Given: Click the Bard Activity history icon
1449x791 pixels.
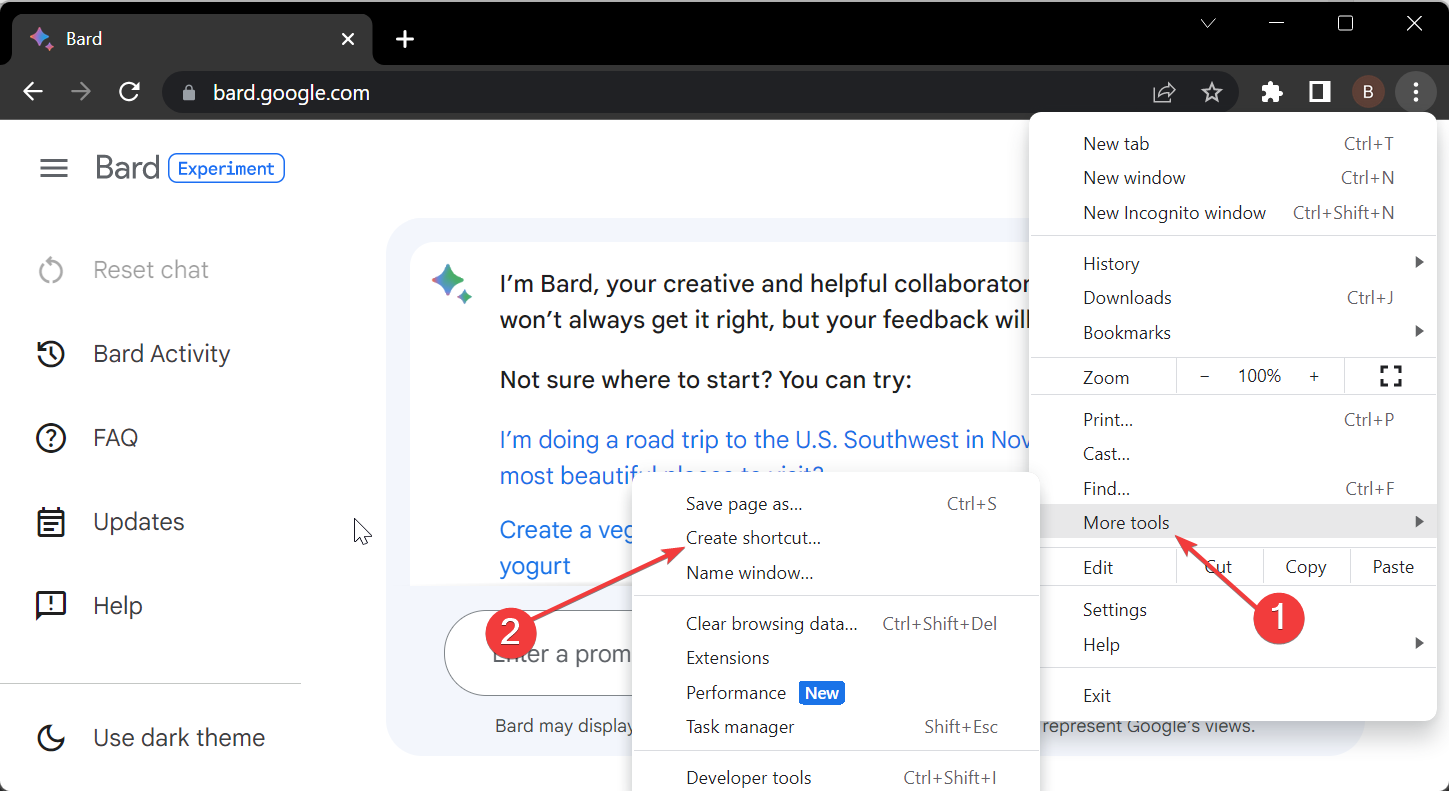Looking at the screenshot, I should (51, 354).
